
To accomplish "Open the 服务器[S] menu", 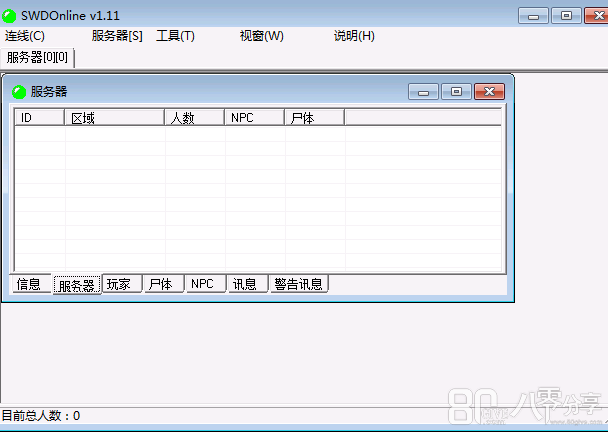I will [117, 36].
